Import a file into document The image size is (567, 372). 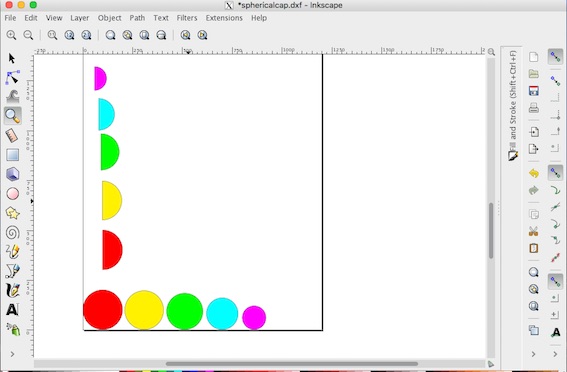(534, 132)
